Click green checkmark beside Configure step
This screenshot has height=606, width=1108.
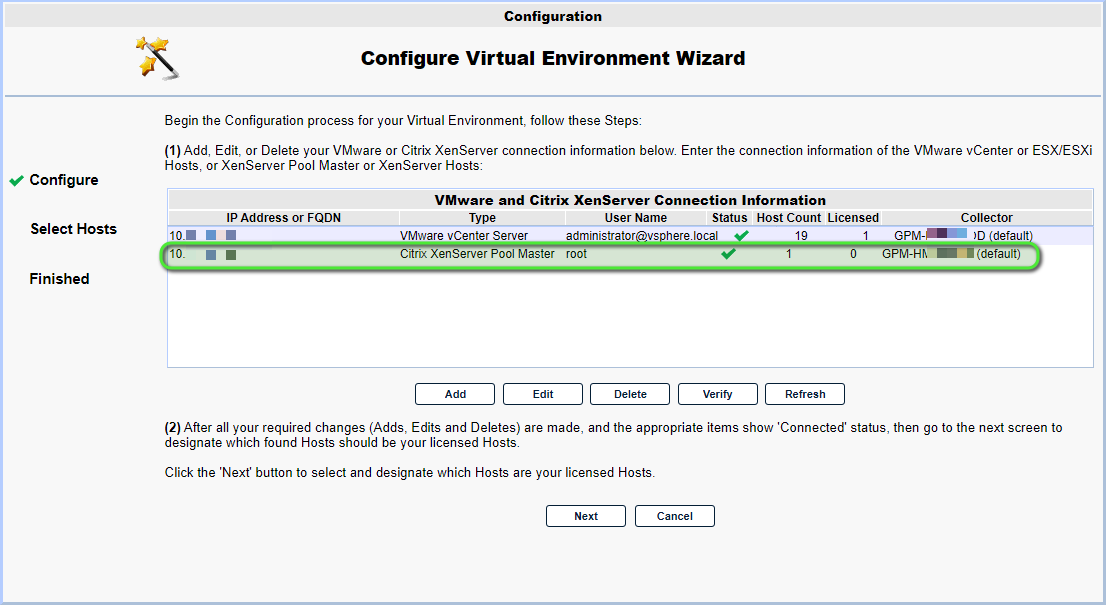point(17,181)
